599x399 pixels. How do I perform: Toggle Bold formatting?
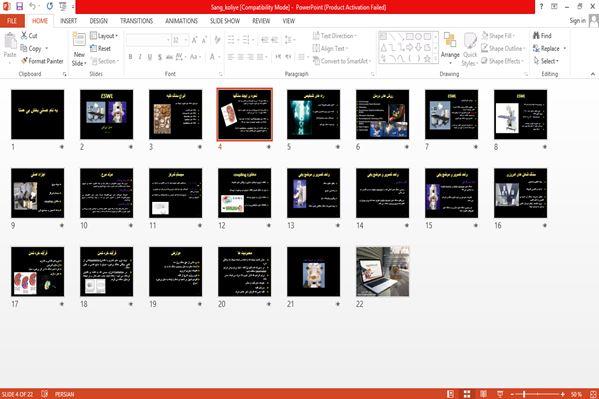coord(130,57)
